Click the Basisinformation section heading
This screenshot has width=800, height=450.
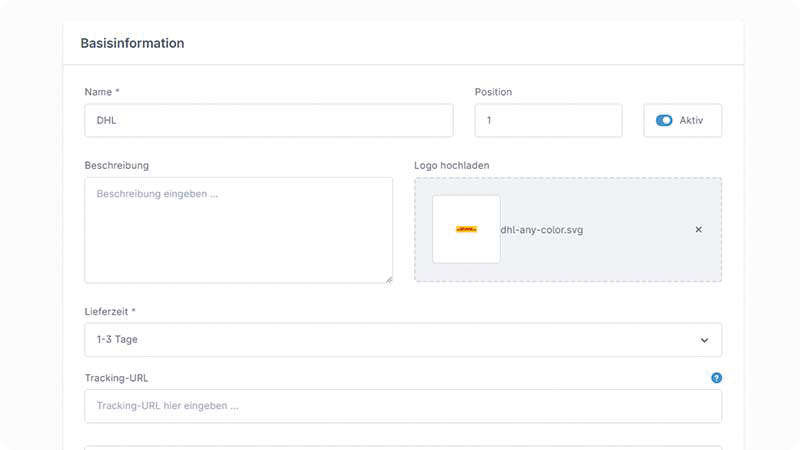[132, 44]
